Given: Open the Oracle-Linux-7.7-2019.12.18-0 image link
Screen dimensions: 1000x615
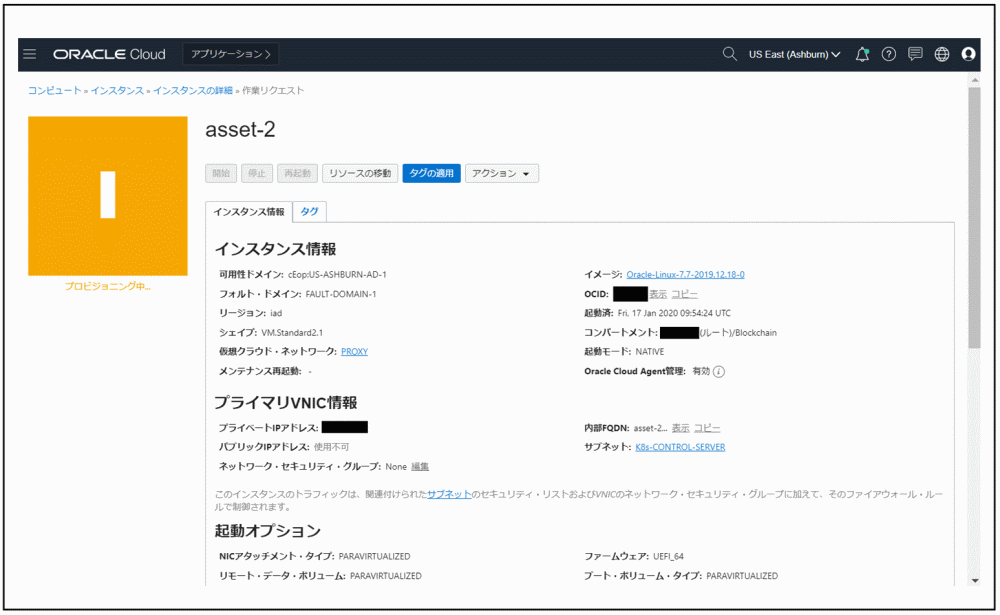Looking at the screenshot, I should (x=685, y=274).
